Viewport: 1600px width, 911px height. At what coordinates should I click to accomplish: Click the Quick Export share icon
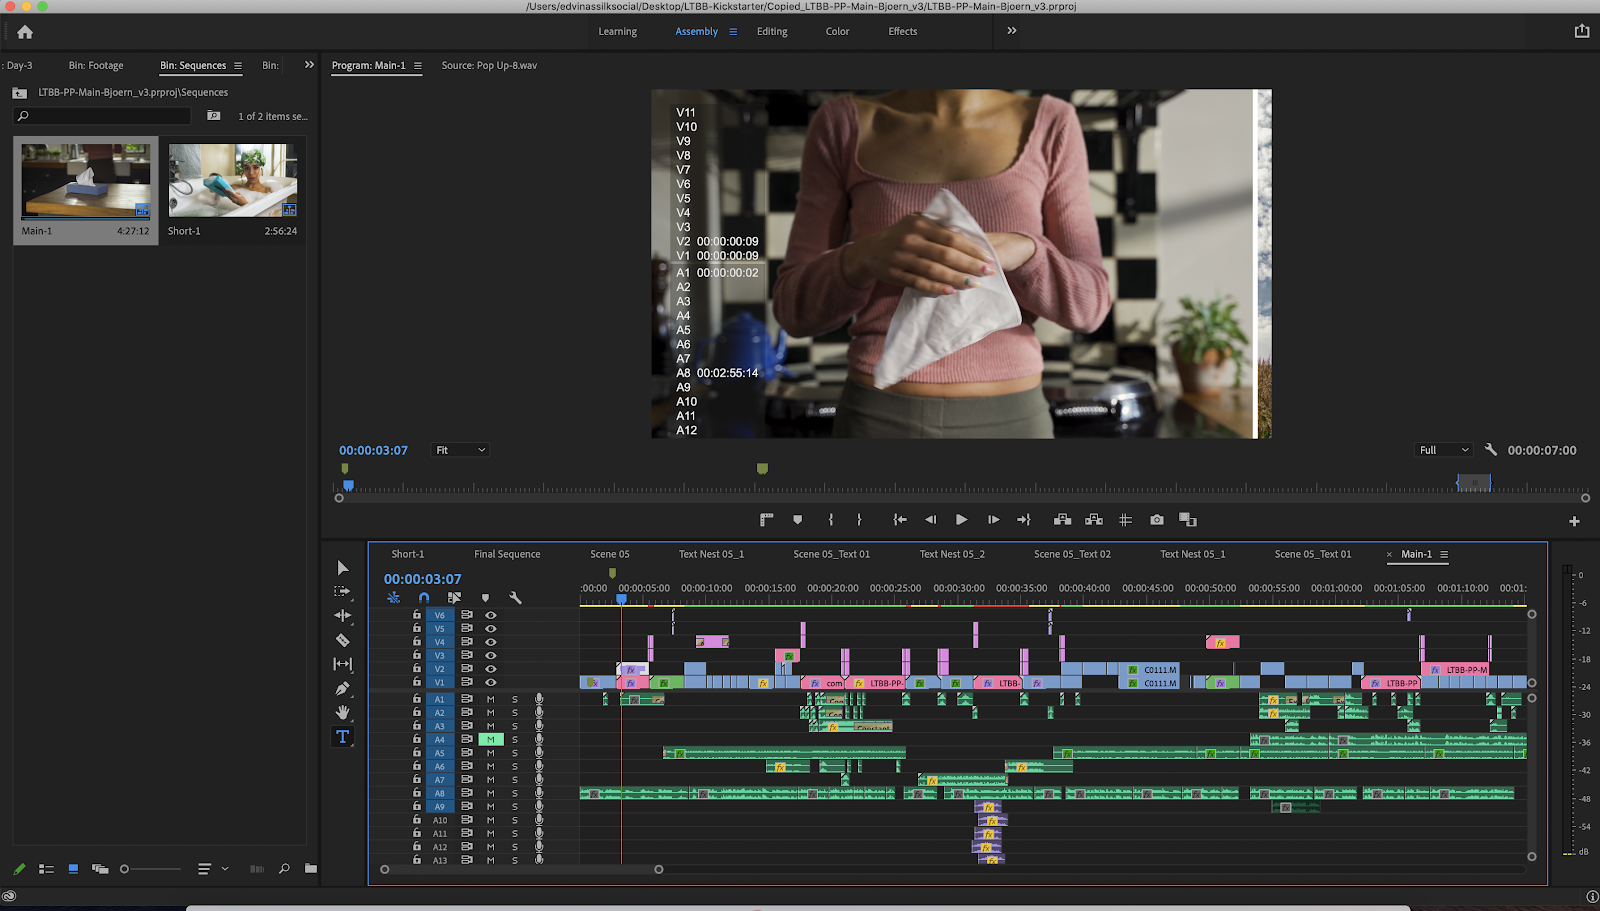[1582, 31]
